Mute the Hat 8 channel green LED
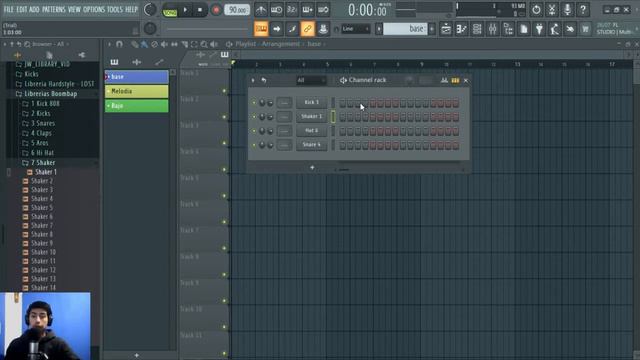 click(x=254, y=131)
